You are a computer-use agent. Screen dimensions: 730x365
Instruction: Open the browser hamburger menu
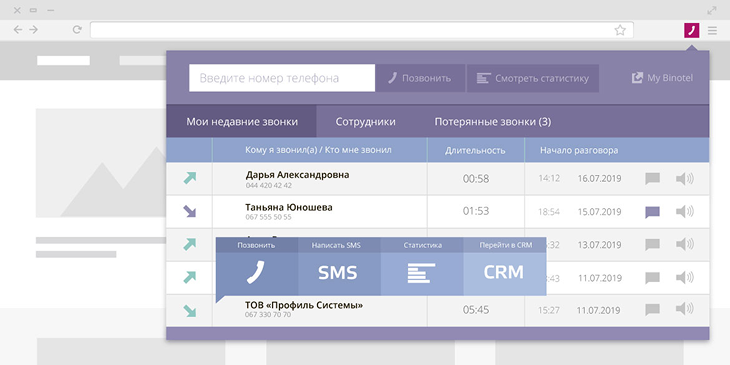(x=712, y=31)
